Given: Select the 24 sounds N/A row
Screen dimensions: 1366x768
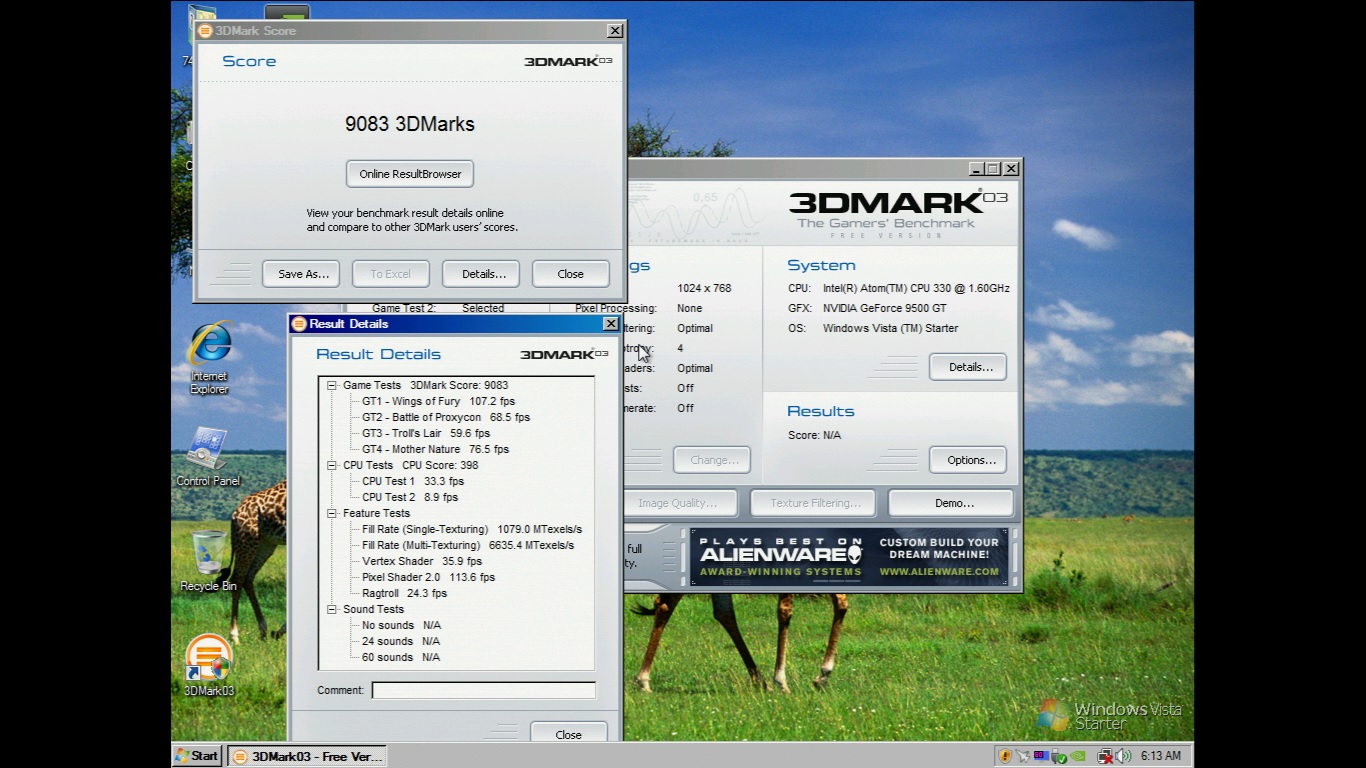Looking at the screenshot, I should point(401,641).
